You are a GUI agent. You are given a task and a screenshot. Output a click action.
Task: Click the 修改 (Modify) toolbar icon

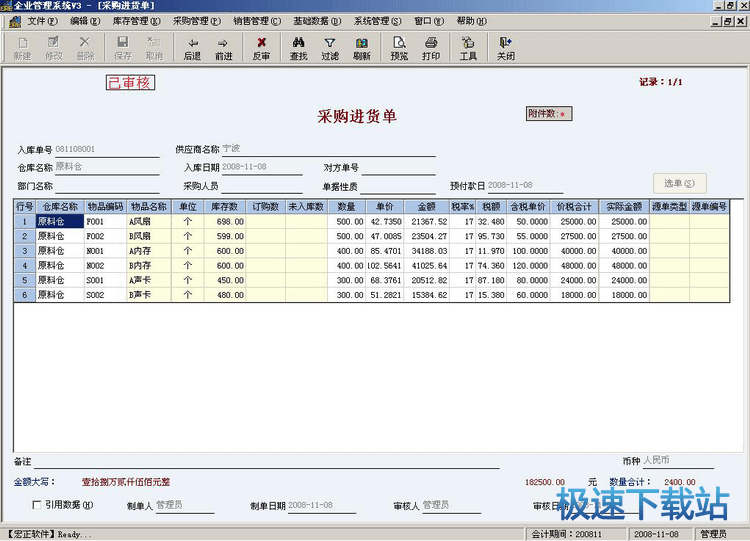(x=54, y=48)
